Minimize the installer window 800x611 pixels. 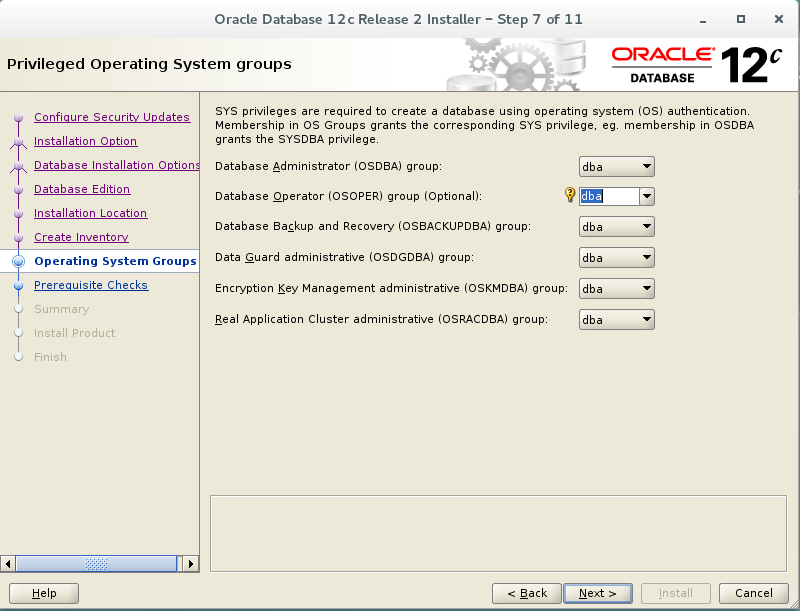(703, 20)
